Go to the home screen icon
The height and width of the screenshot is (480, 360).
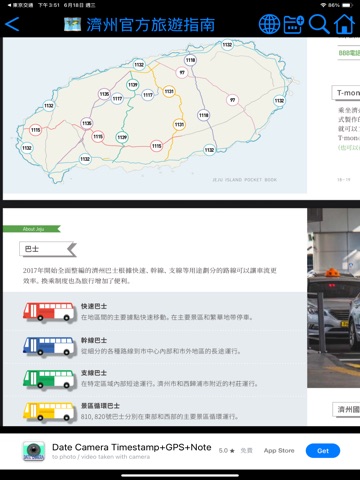[344, 24]
